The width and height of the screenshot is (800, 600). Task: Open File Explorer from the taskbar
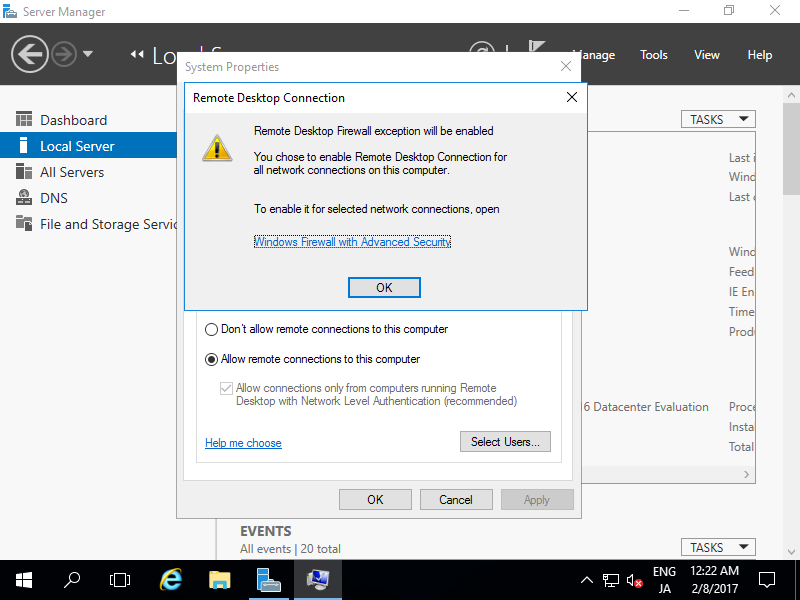click(x=219, y=579)
